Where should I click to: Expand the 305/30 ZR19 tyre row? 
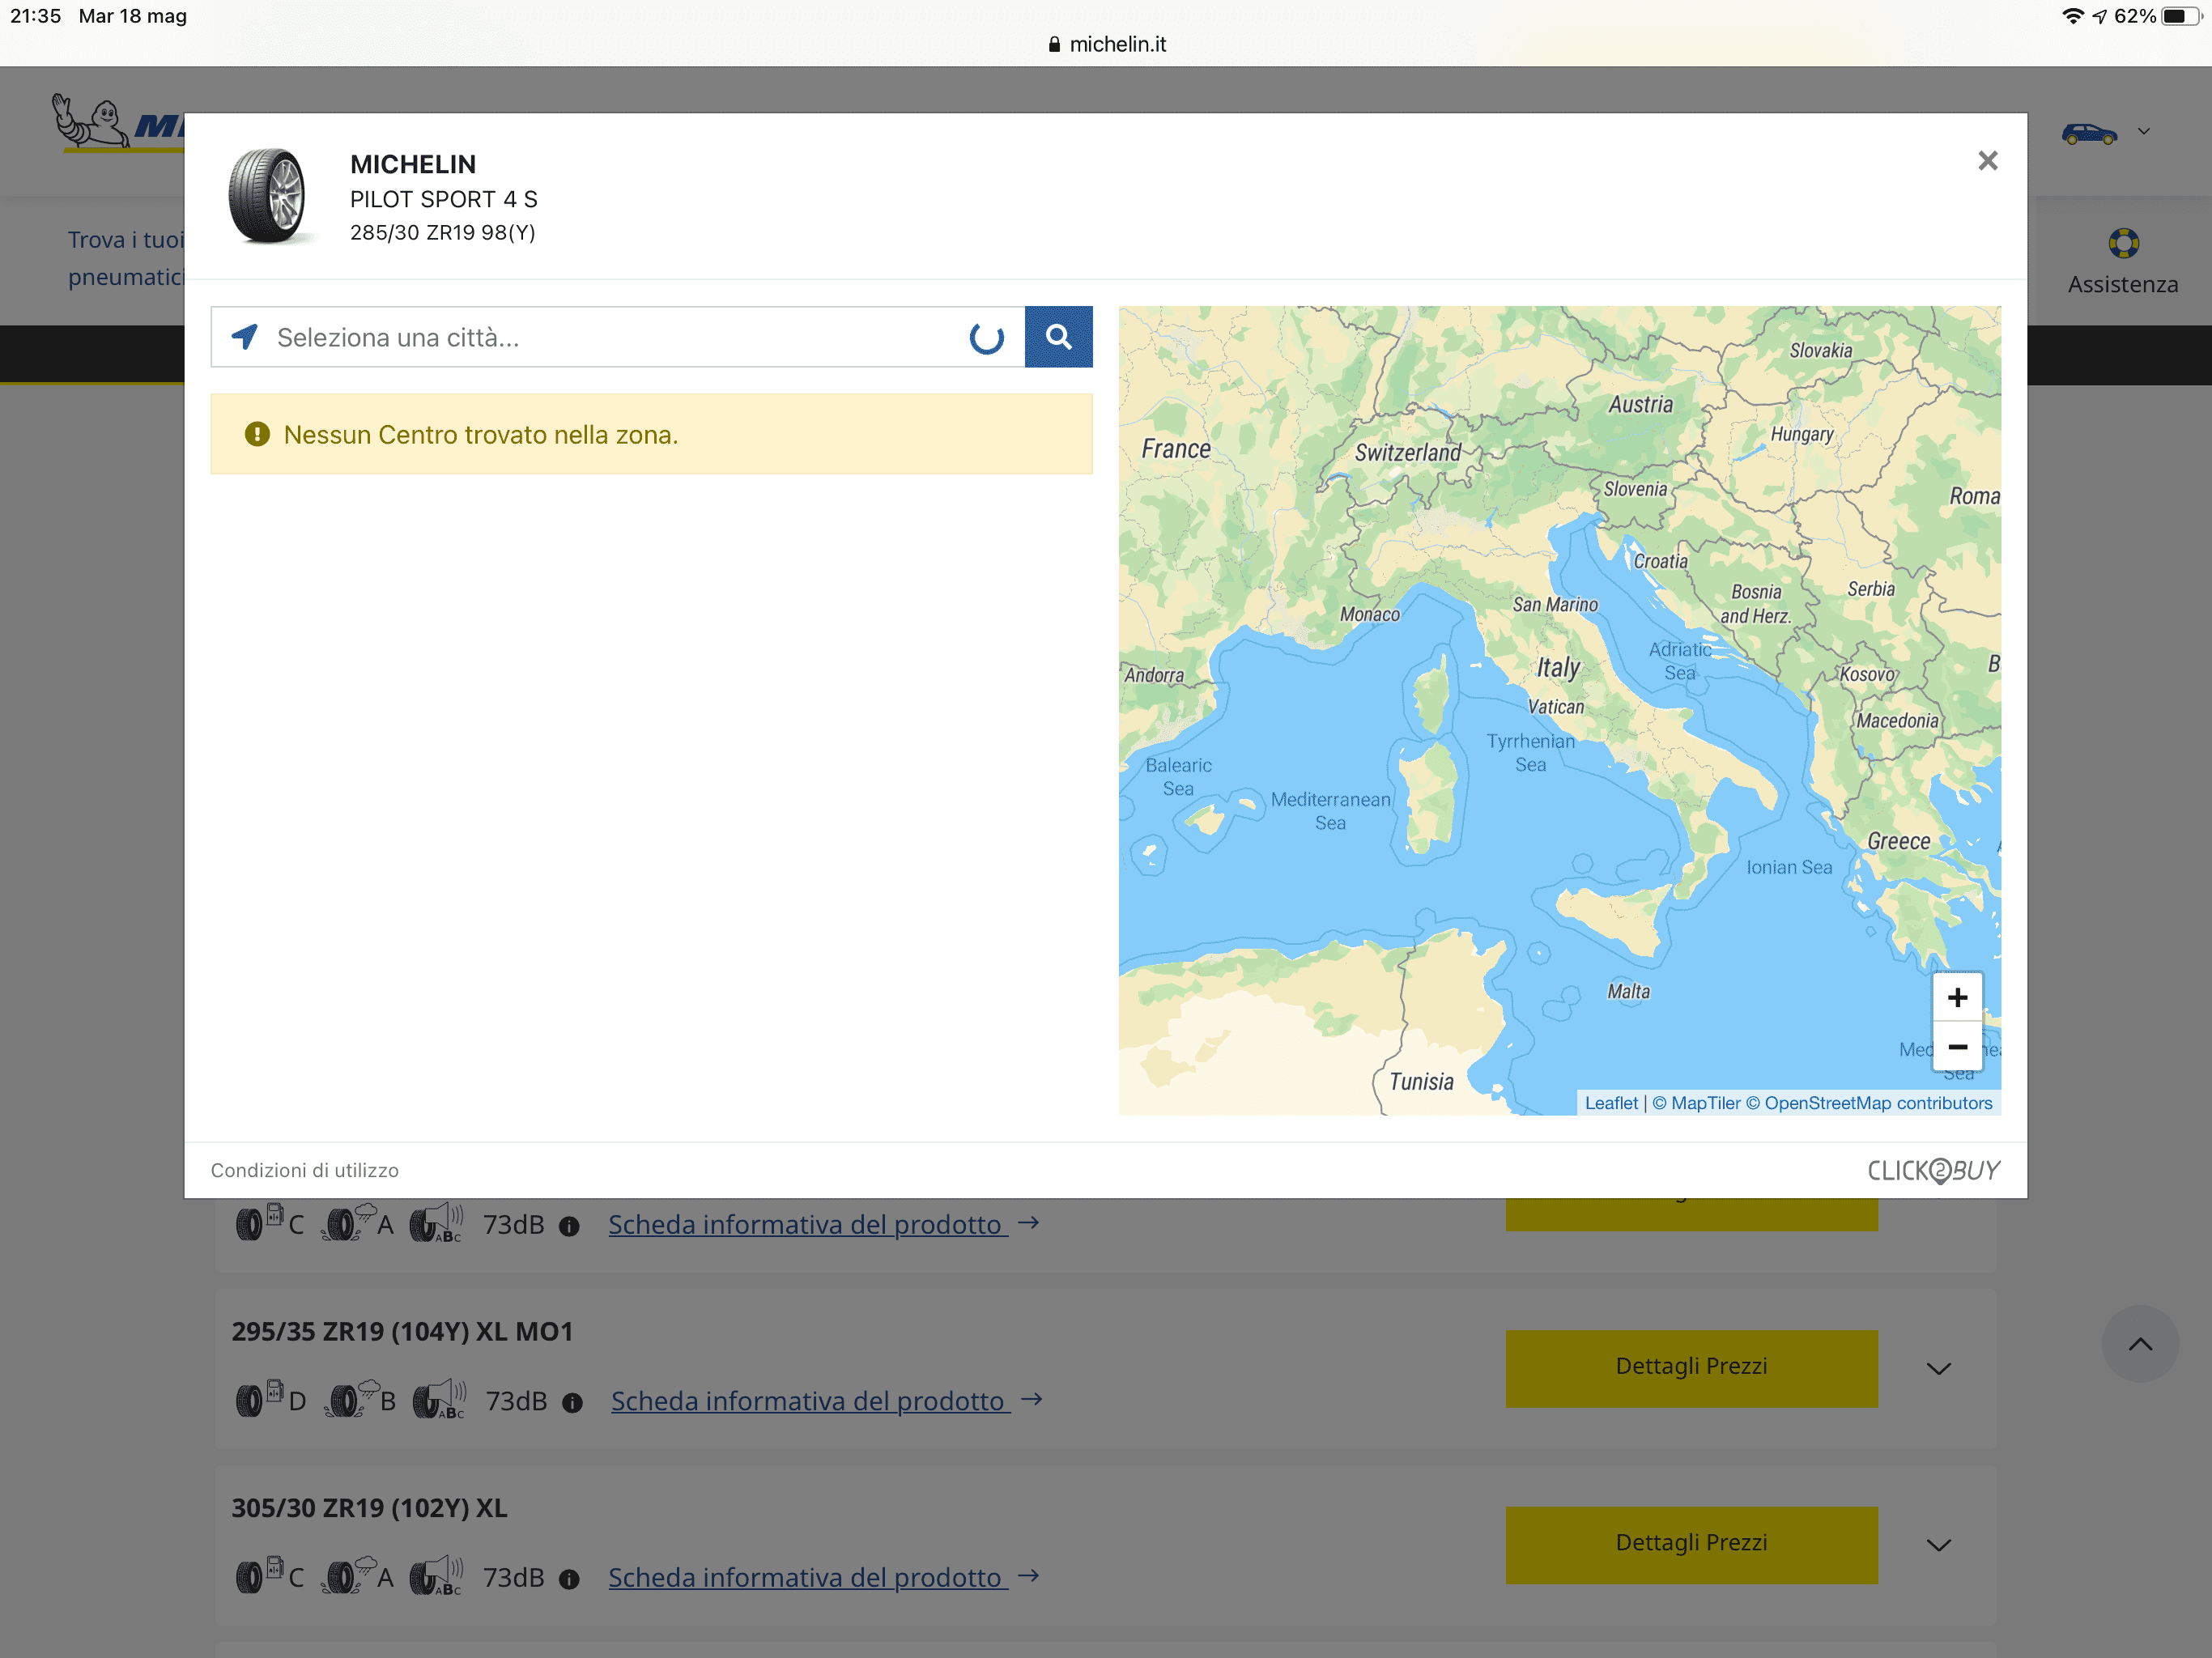[x=1939, y=1545]
